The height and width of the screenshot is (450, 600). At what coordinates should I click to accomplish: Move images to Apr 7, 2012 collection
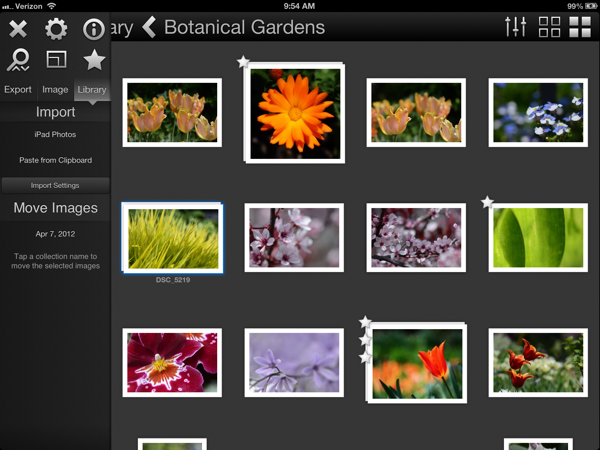click(55, 232)
